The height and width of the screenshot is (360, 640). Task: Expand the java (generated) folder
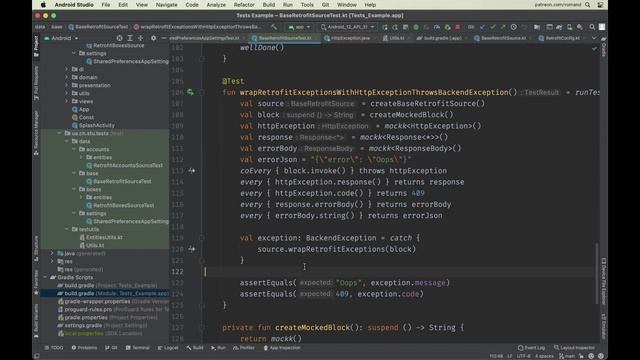click(x=52, y=253)
